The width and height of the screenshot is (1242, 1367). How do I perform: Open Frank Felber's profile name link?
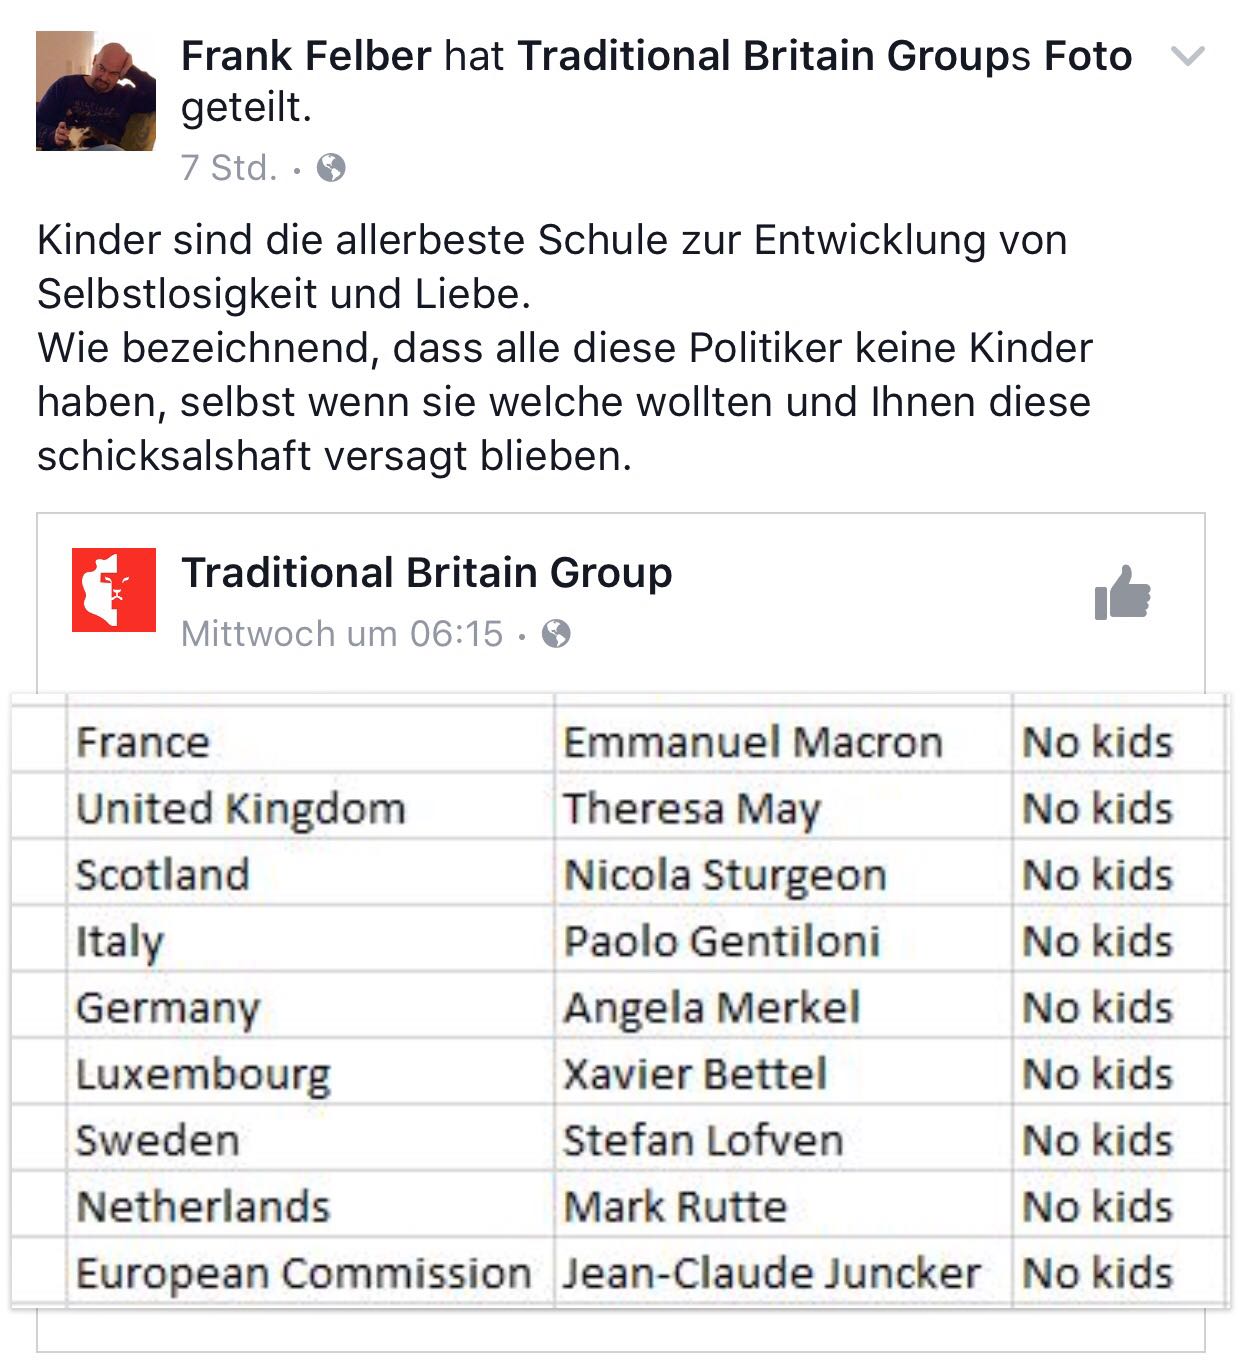click(306, 56)
